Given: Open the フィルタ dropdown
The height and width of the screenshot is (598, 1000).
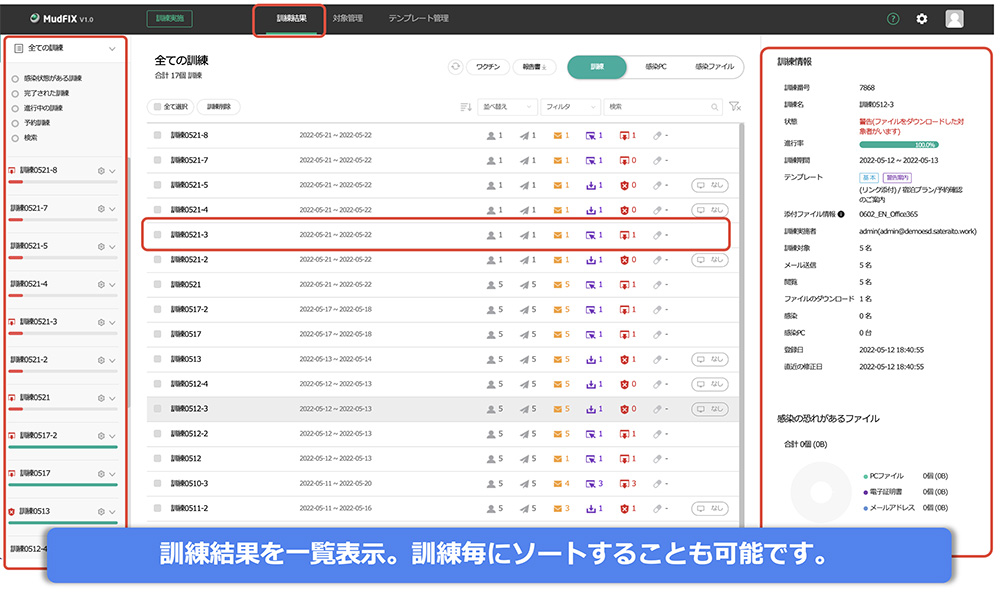Looking at the screenshot, I should 570,107.
